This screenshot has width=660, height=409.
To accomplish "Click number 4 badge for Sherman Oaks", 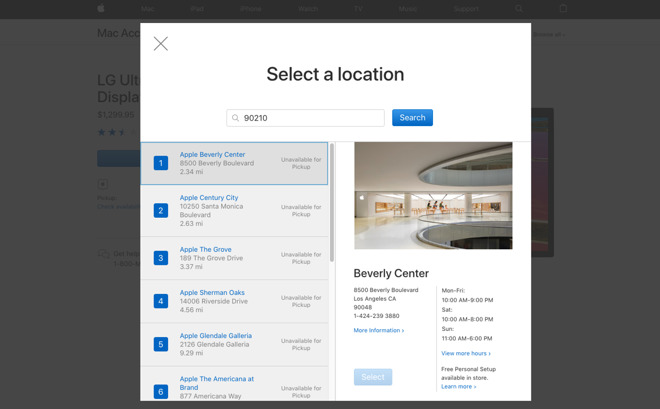I will coord(161,301).
